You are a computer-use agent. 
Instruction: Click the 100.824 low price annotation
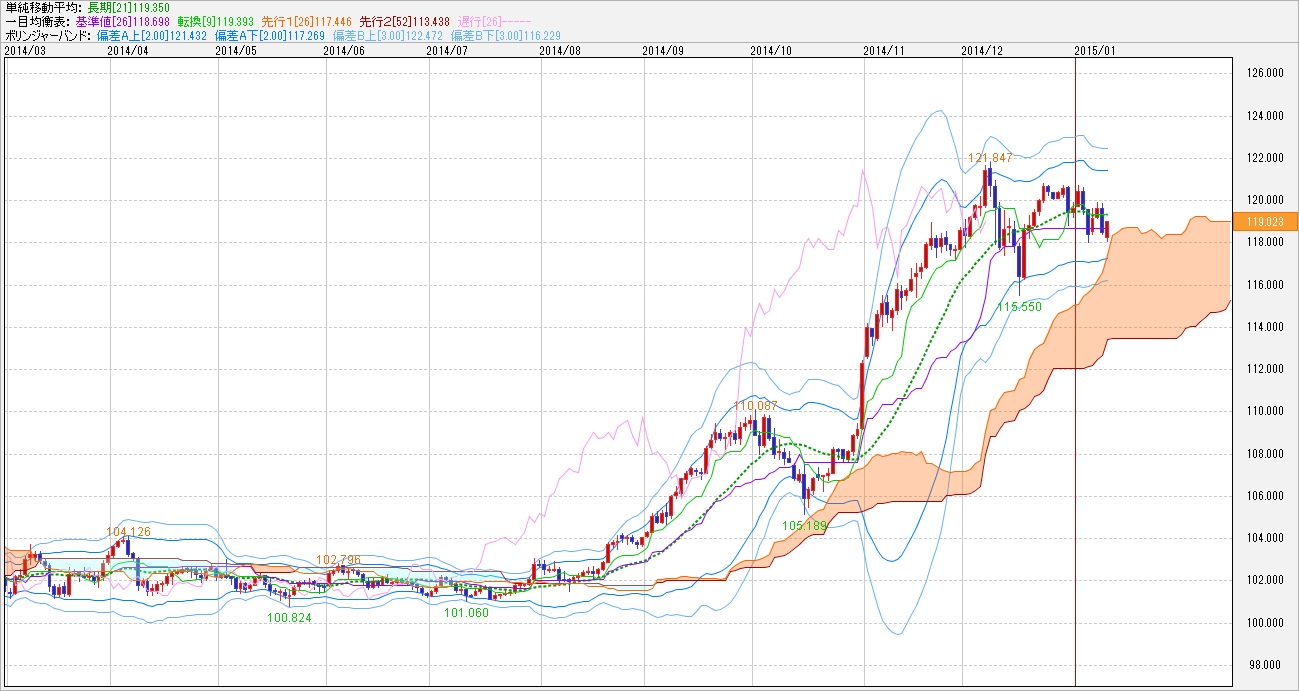(289, 618)
